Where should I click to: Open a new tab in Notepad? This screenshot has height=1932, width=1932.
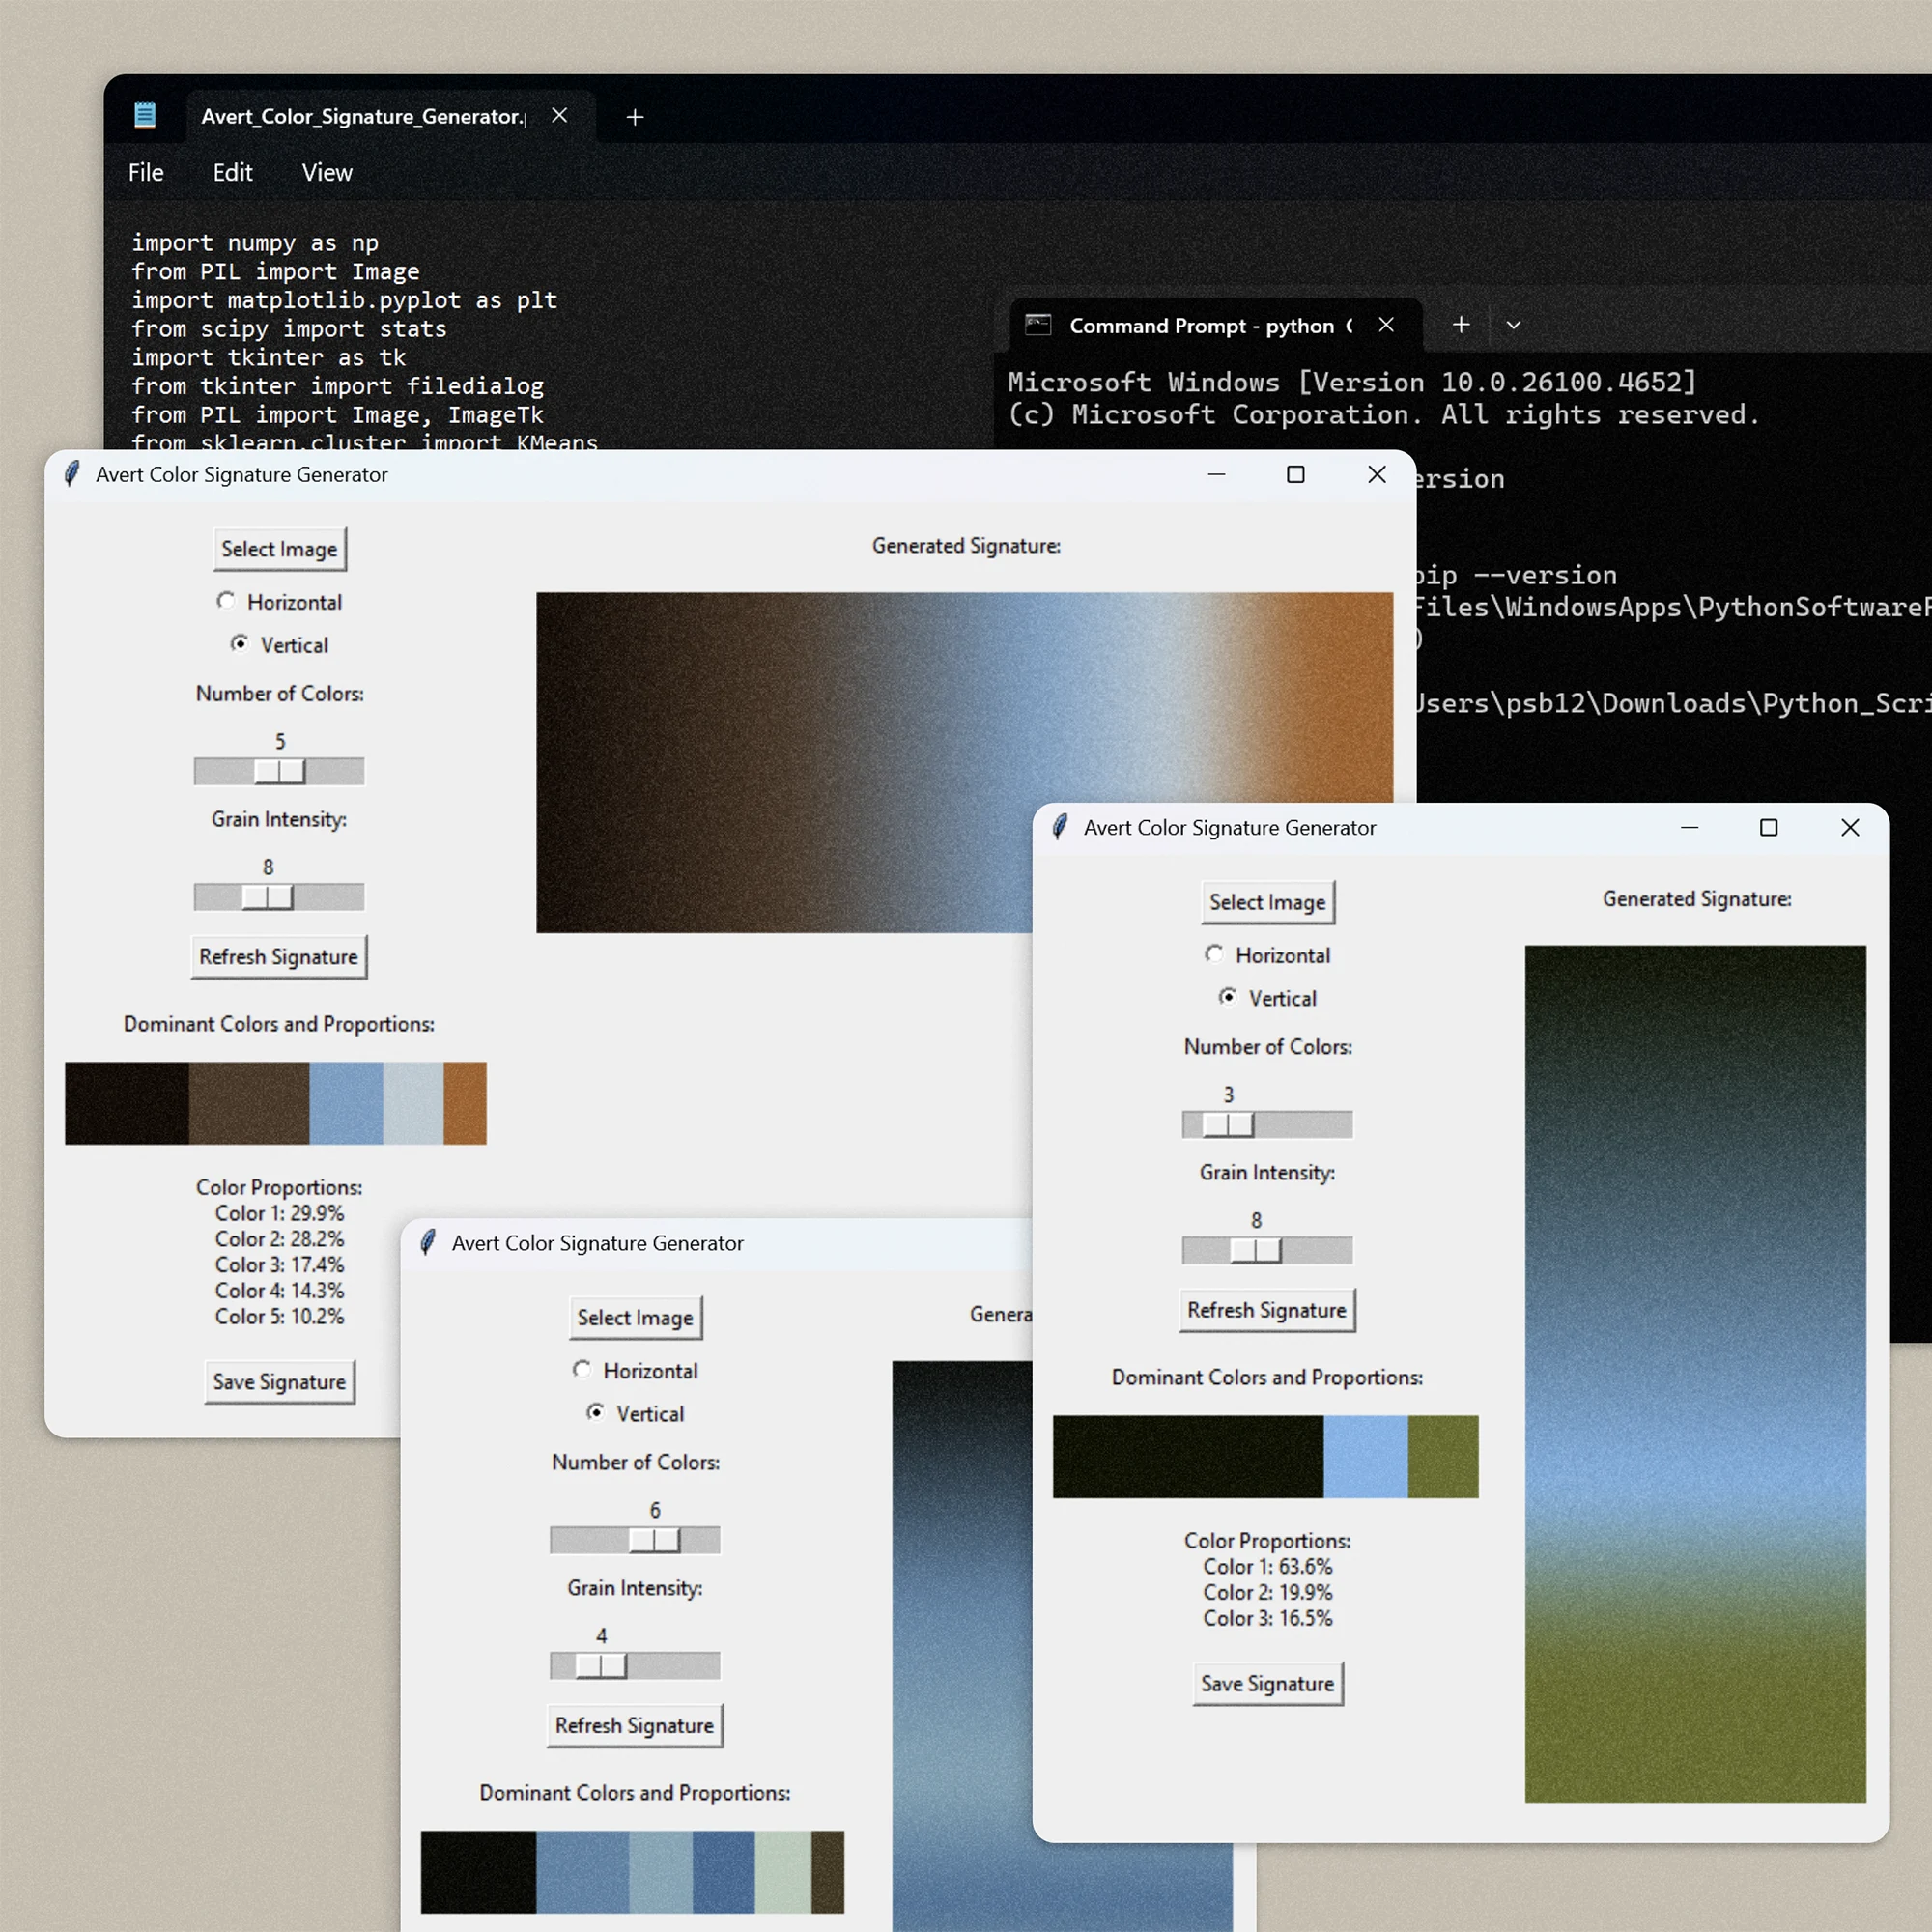click(634, 116)
